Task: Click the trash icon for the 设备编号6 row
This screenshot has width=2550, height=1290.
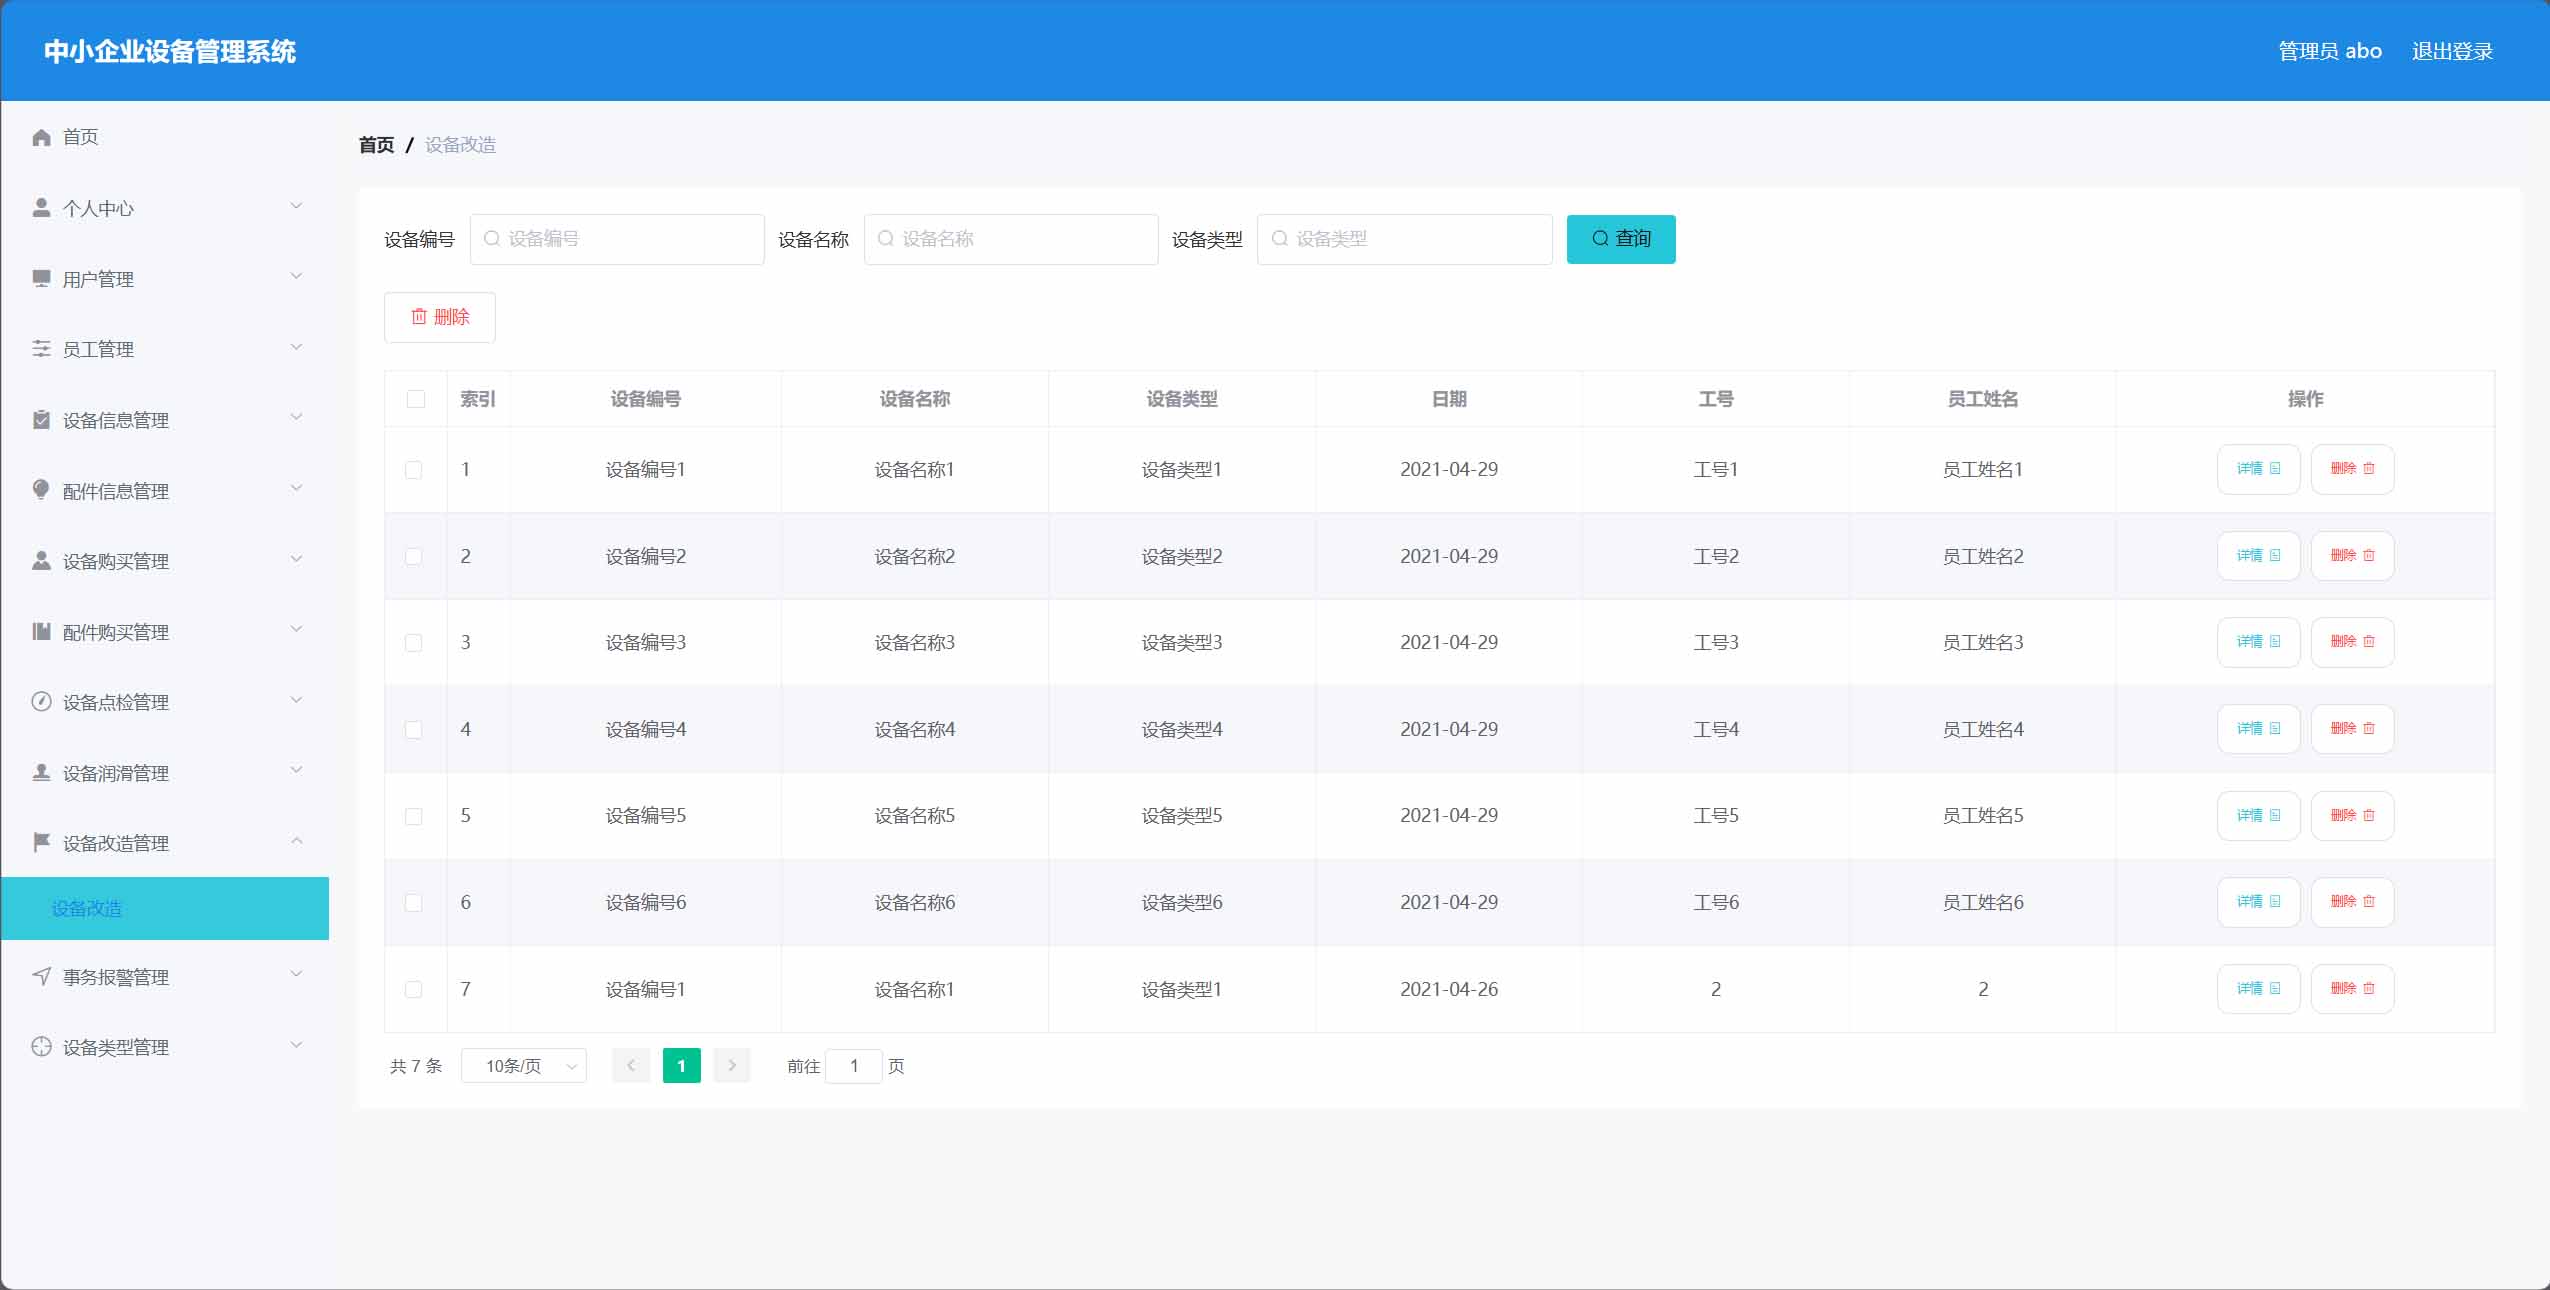Action: 2368,902
